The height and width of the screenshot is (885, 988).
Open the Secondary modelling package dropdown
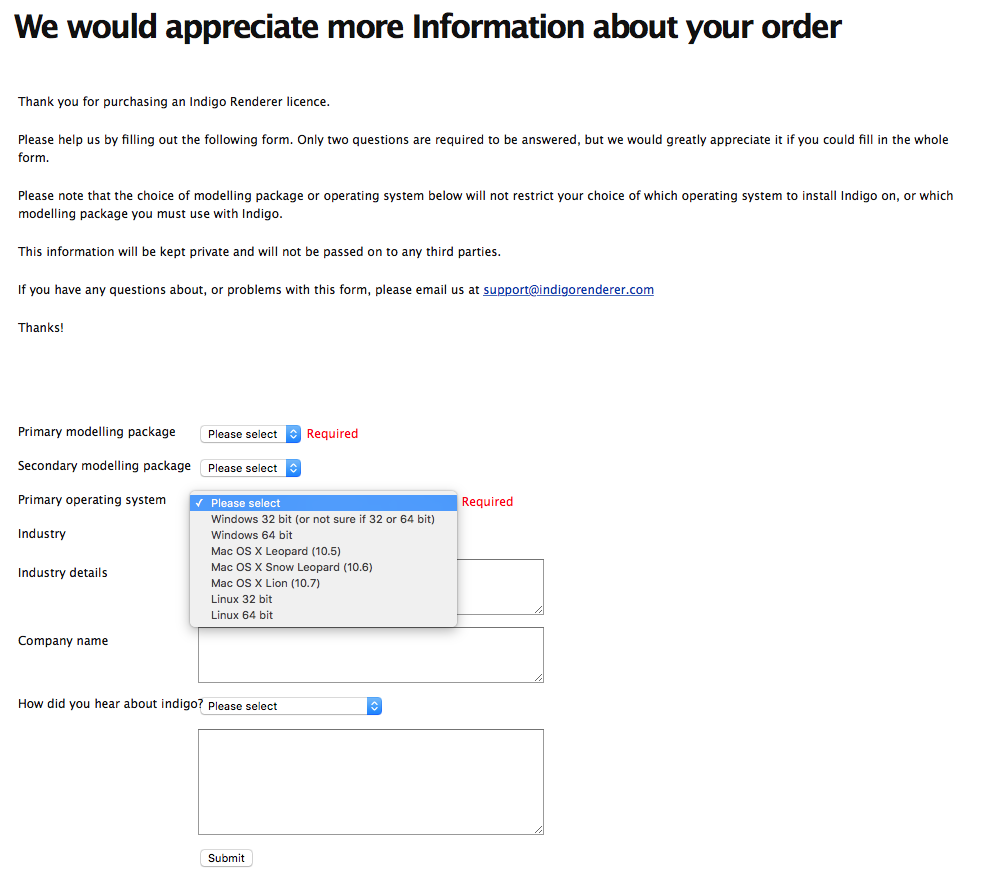[250, 468]
